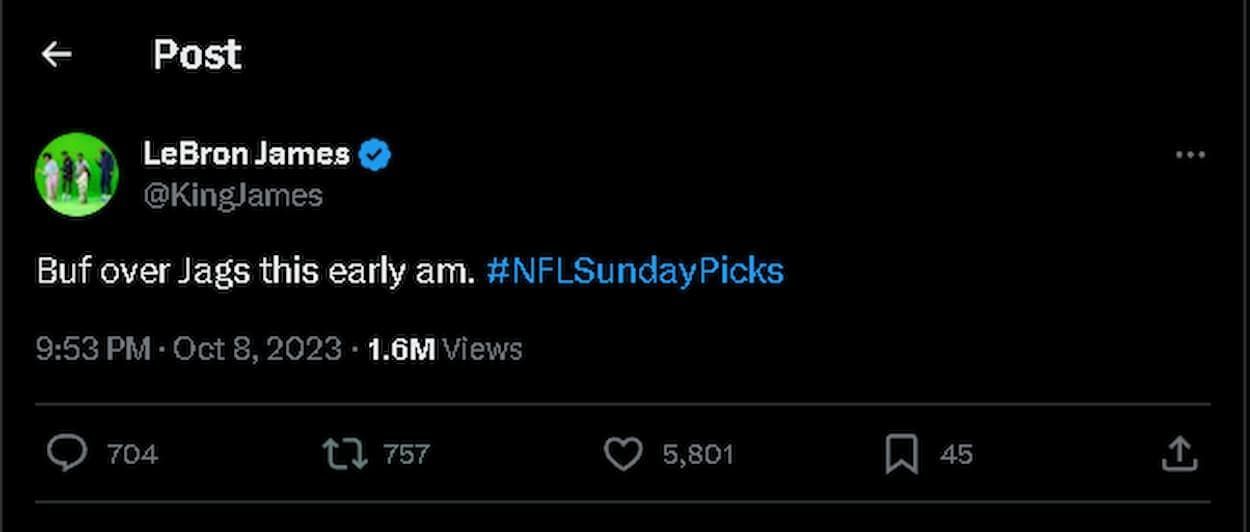1250x532 pixels.
Task: Click the 45 bookmarks count
Action: [956, 455]
